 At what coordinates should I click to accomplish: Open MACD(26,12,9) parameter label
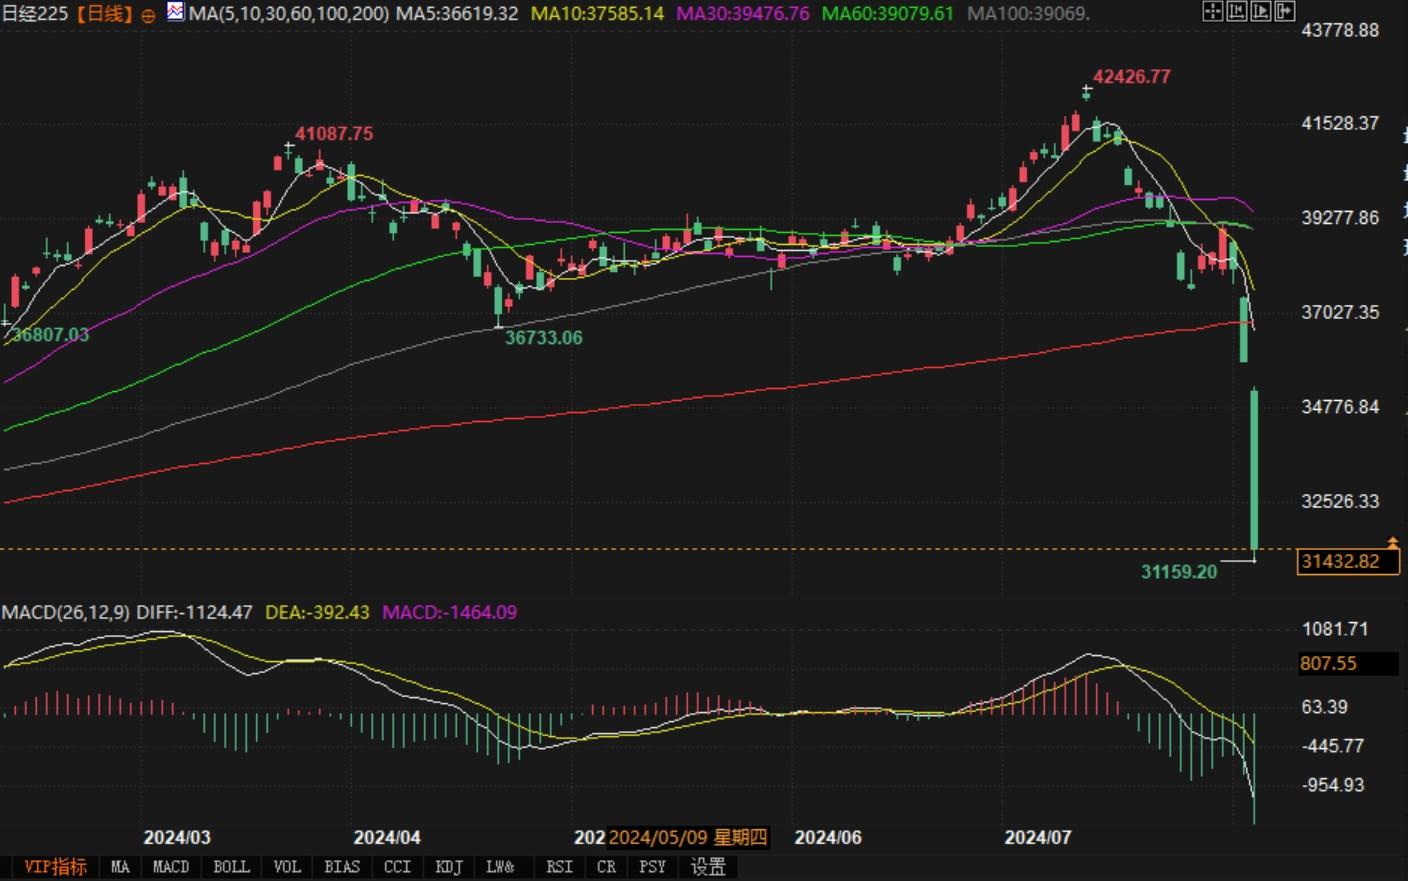pos(65,612)
